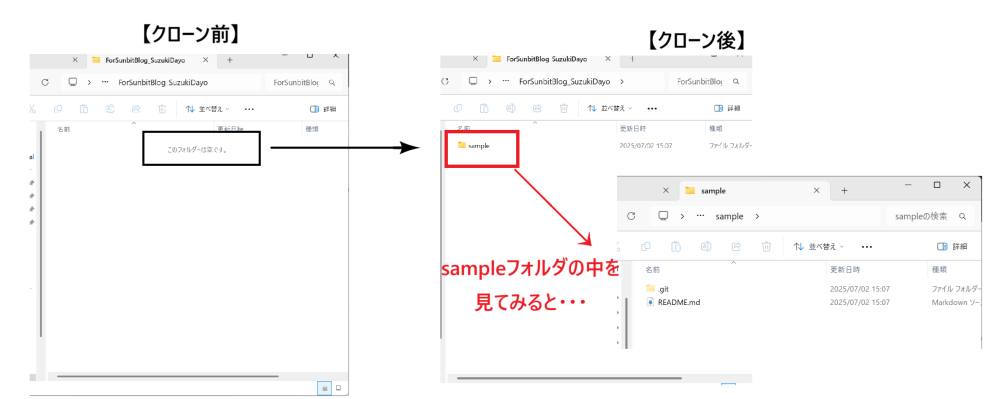Open new tab with plus in sample window

tap(844, 191)
